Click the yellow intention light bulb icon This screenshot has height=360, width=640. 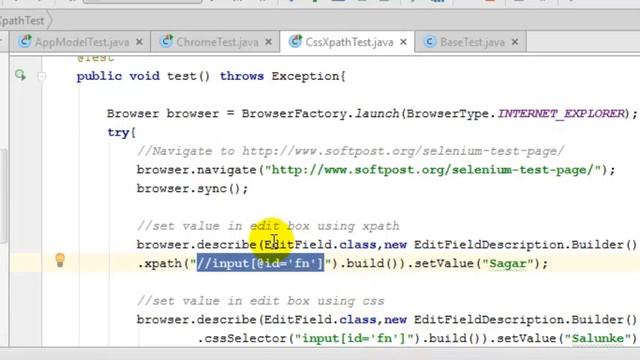[x=60, y=260]
